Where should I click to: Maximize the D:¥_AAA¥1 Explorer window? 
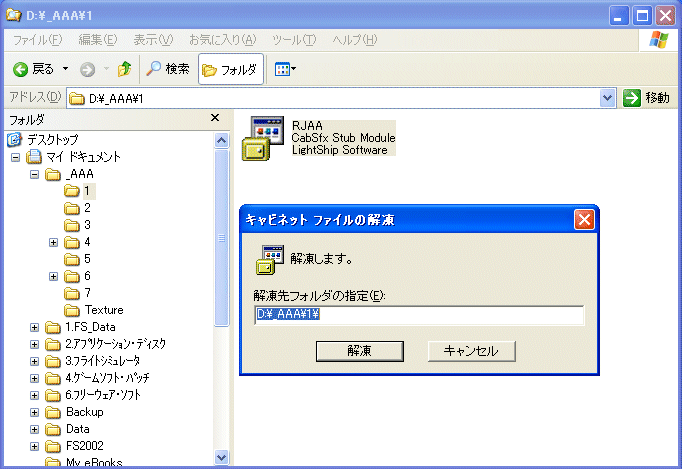pyautogui.click(x=642, y=16)
